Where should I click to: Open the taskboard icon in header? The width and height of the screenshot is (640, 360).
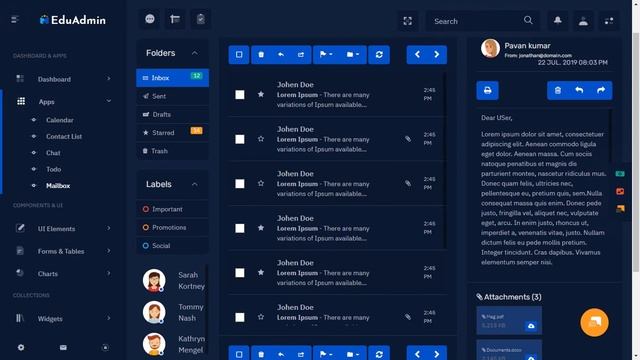tap(175, 19)
